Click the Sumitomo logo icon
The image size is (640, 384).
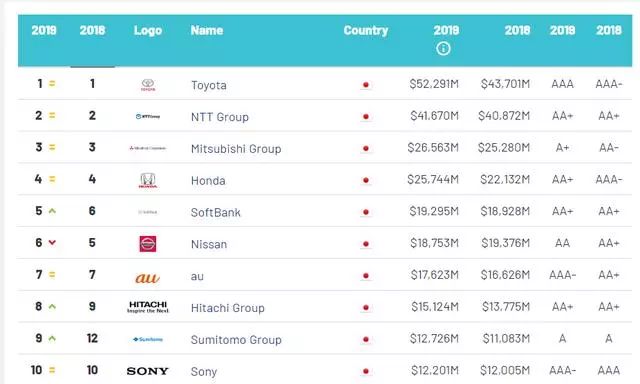point(148,339)
